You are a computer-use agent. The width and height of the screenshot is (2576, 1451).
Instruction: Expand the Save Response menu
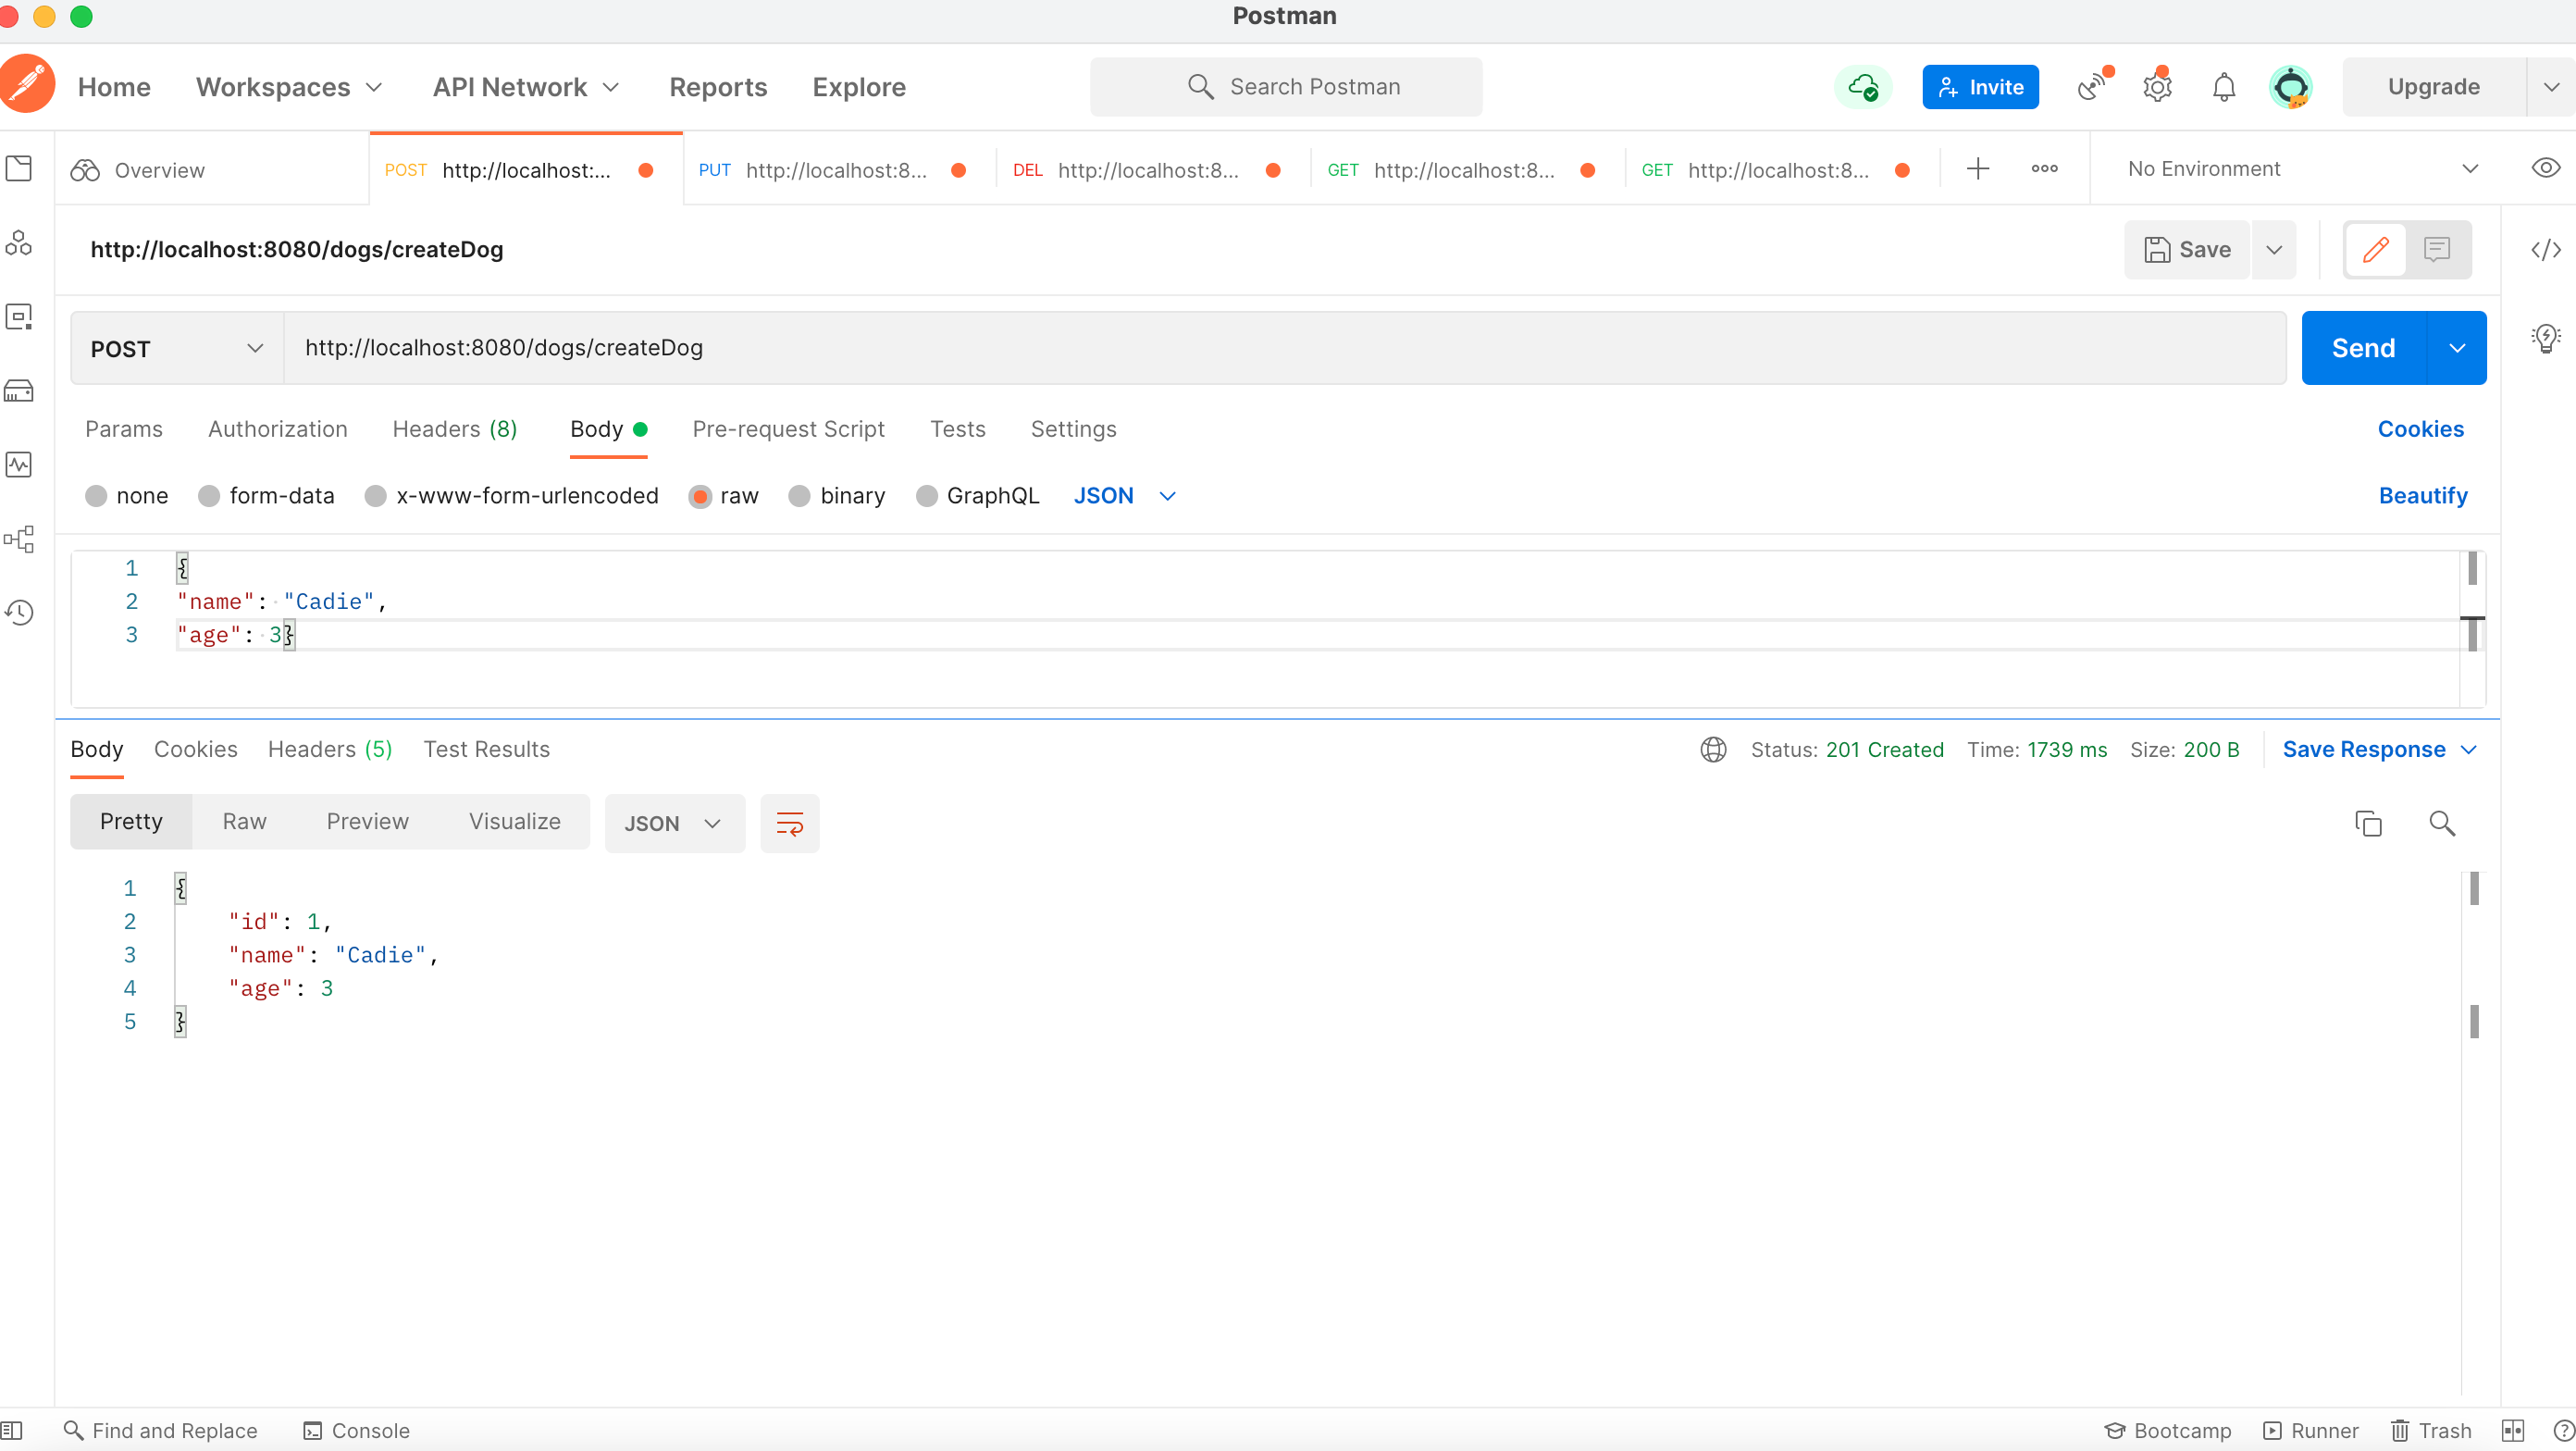[x=2379, y=750]
